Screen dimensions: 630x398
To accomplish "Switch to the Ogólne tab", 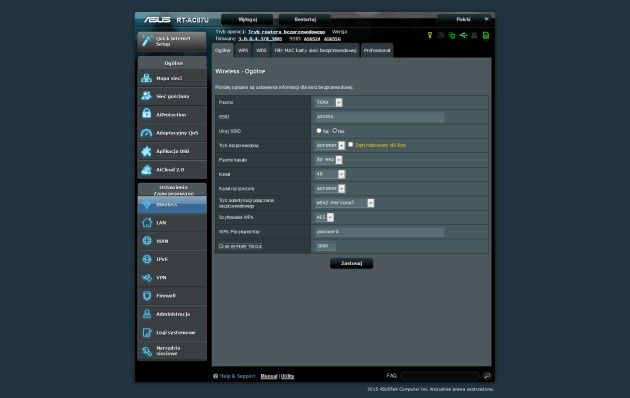I will 223,50.
